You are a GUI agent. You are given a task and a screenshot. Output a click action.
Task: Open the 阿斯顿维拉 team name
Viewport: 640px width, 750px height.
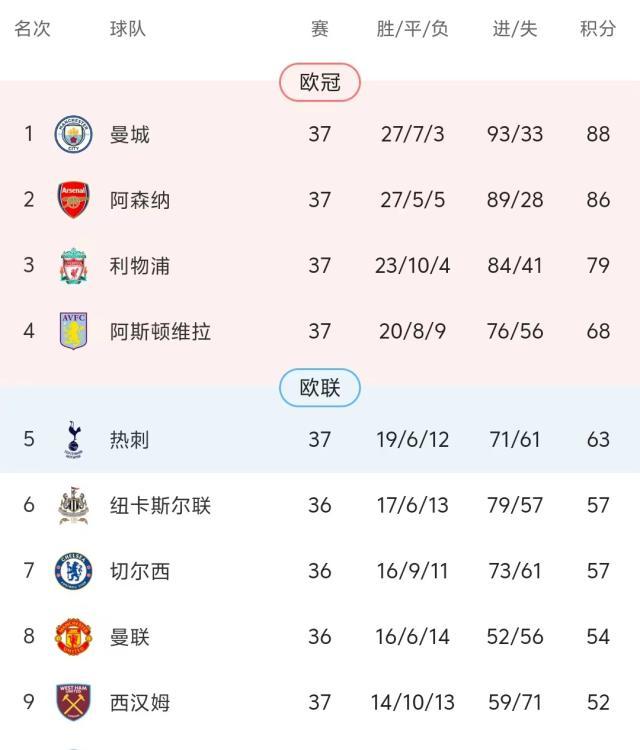click(x=160, y=331)
